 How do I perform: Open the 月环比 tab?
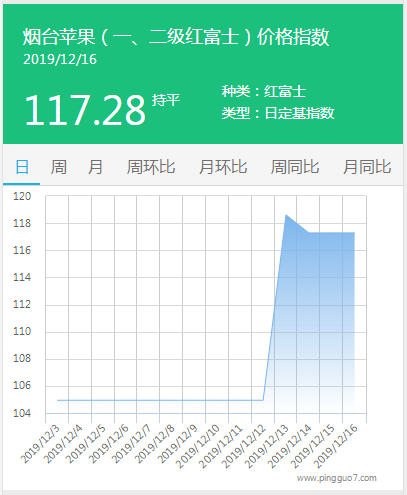223,167
